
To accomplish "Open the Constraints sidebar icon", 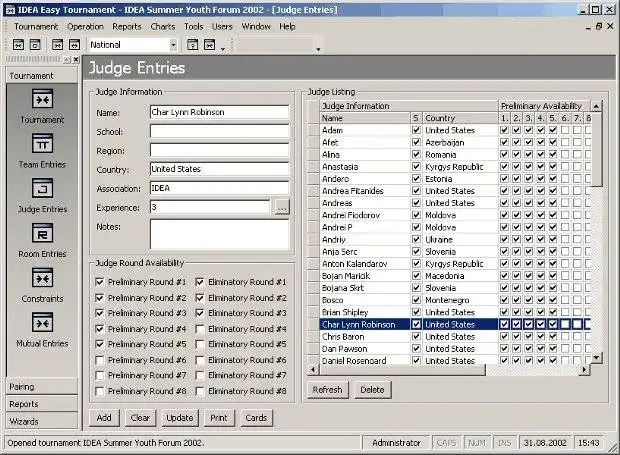I will click(42, 278).
